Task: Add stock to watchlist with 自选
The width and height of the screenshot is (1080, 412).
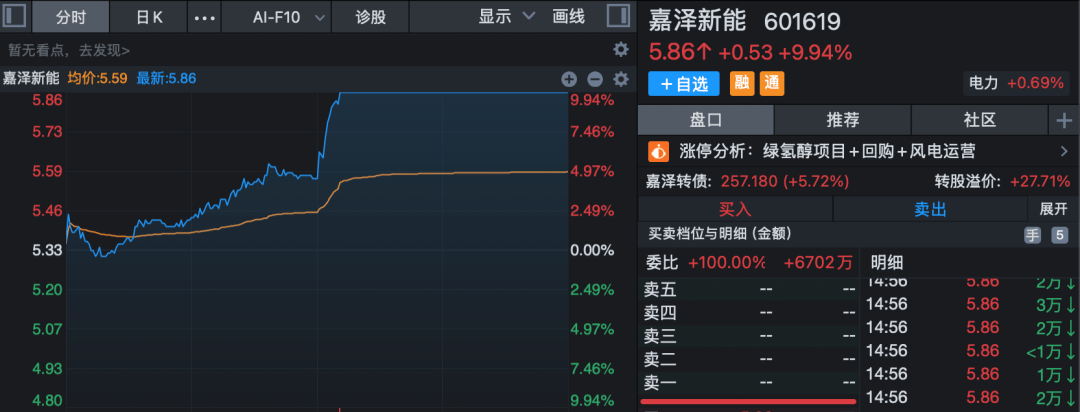Action: click(x=684, y=83)
